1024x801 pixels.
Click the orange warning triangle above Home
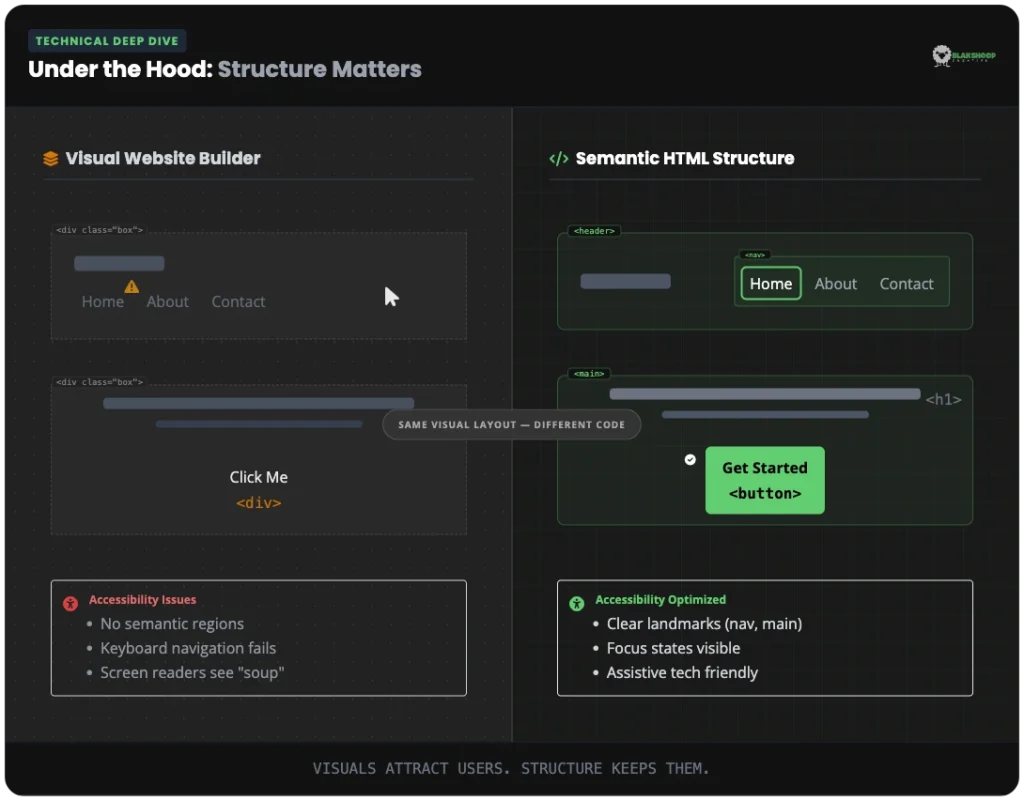[131, 287]
